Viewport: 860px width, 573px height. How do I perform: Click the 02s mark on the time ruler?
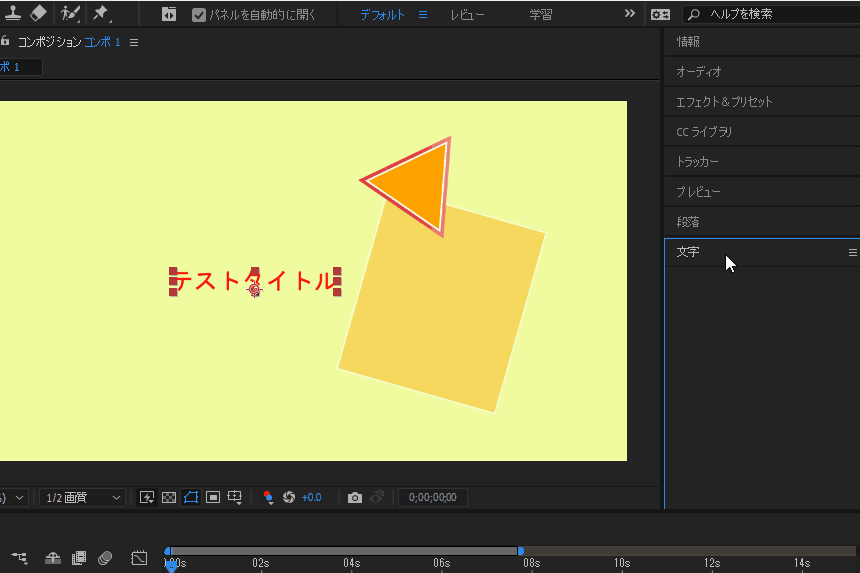pos(261,563)
